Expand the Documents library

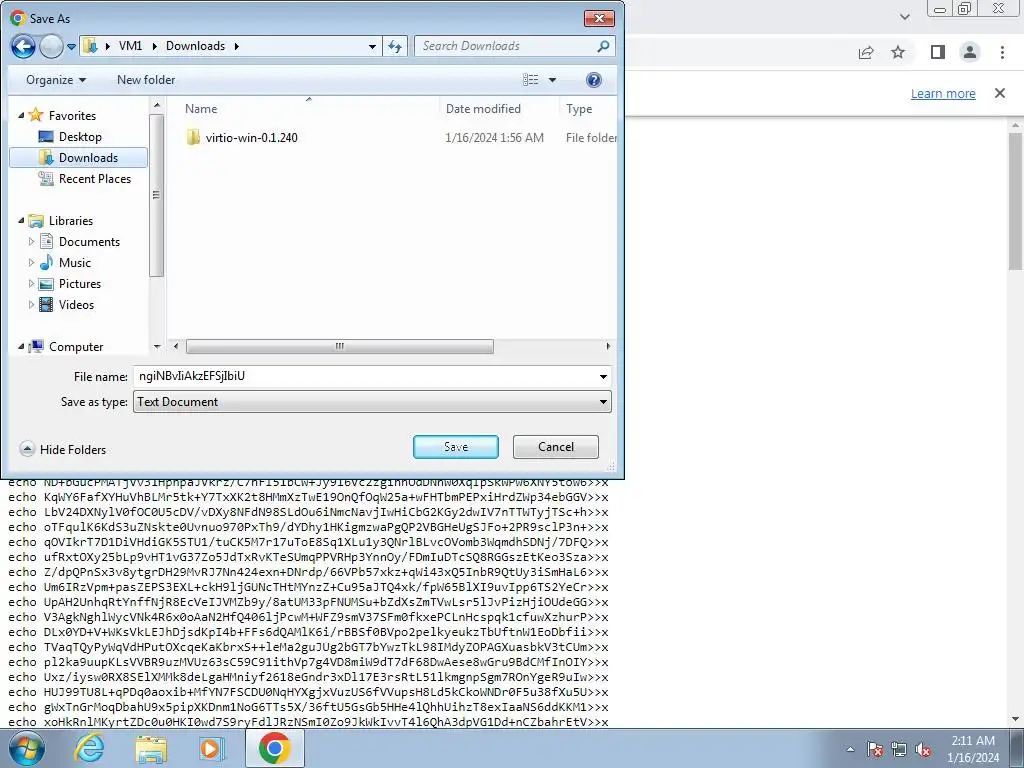point(31,242)
